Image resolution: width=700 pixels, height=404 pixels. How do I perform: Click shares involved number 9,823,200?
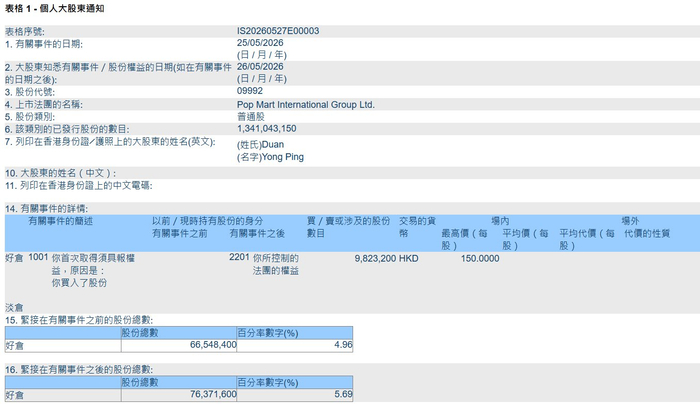(x=375, y=258)
